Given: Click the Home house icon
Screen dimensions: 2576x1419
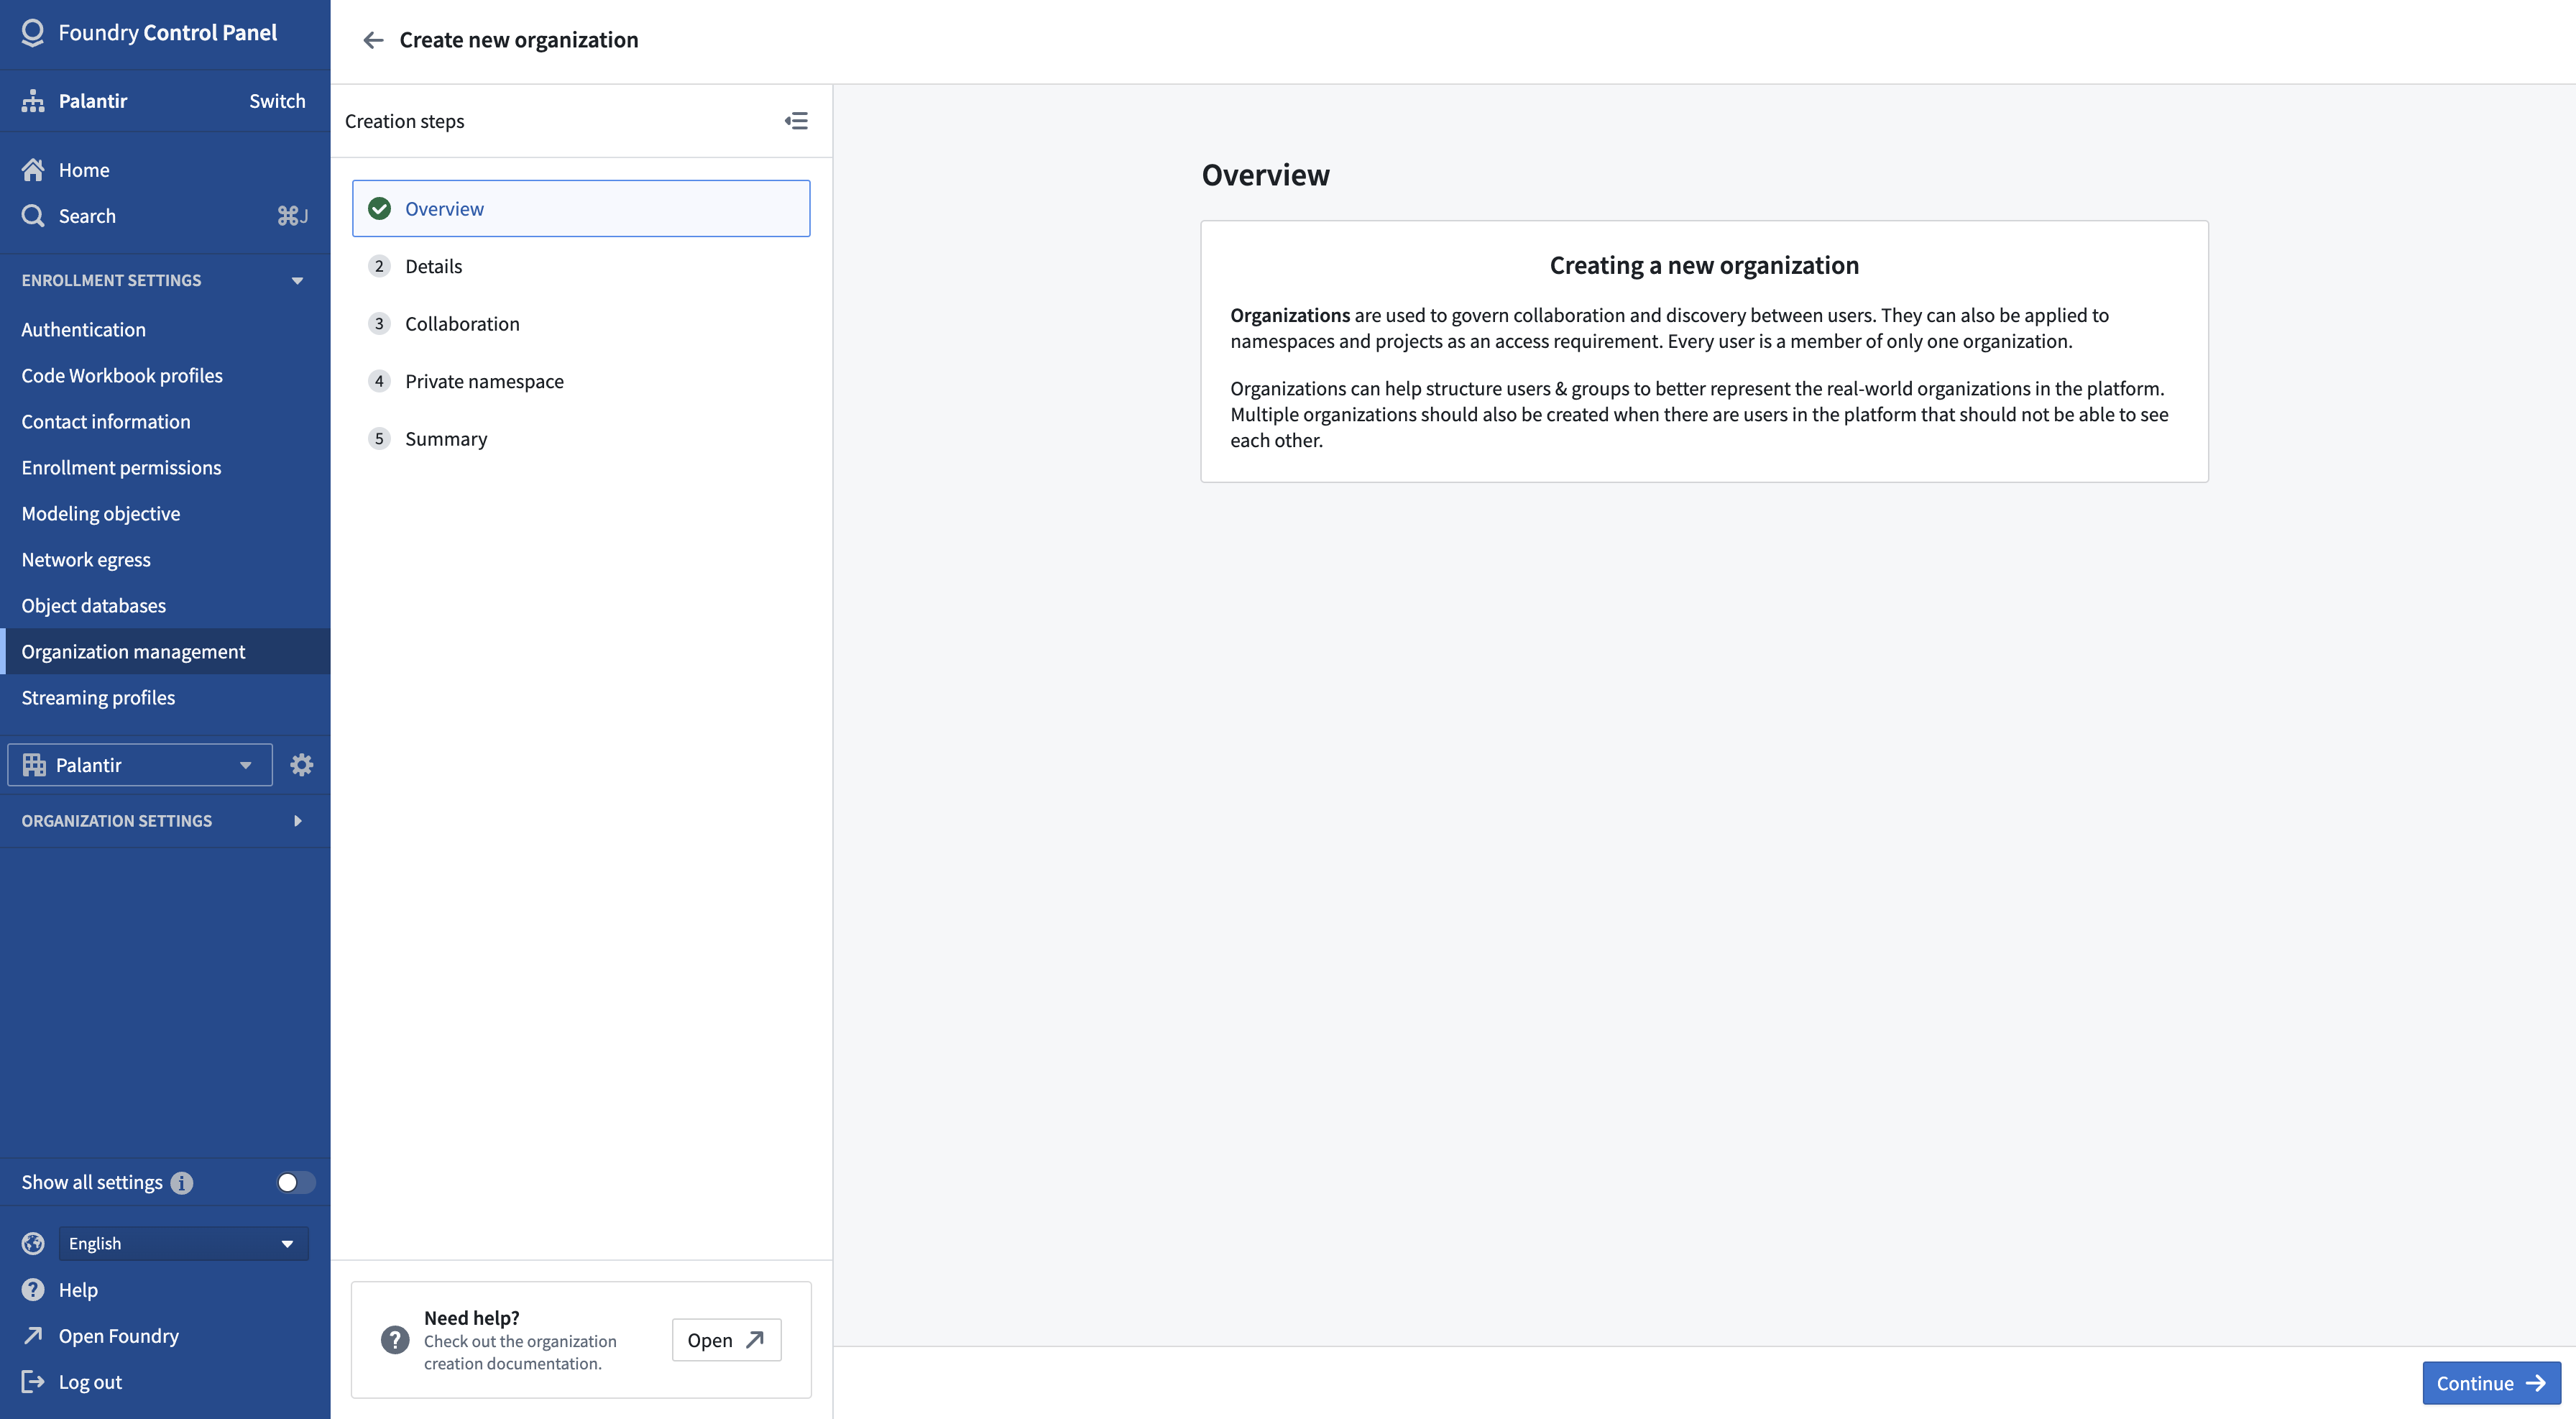Looking at the screenshot, I should 33,170.
